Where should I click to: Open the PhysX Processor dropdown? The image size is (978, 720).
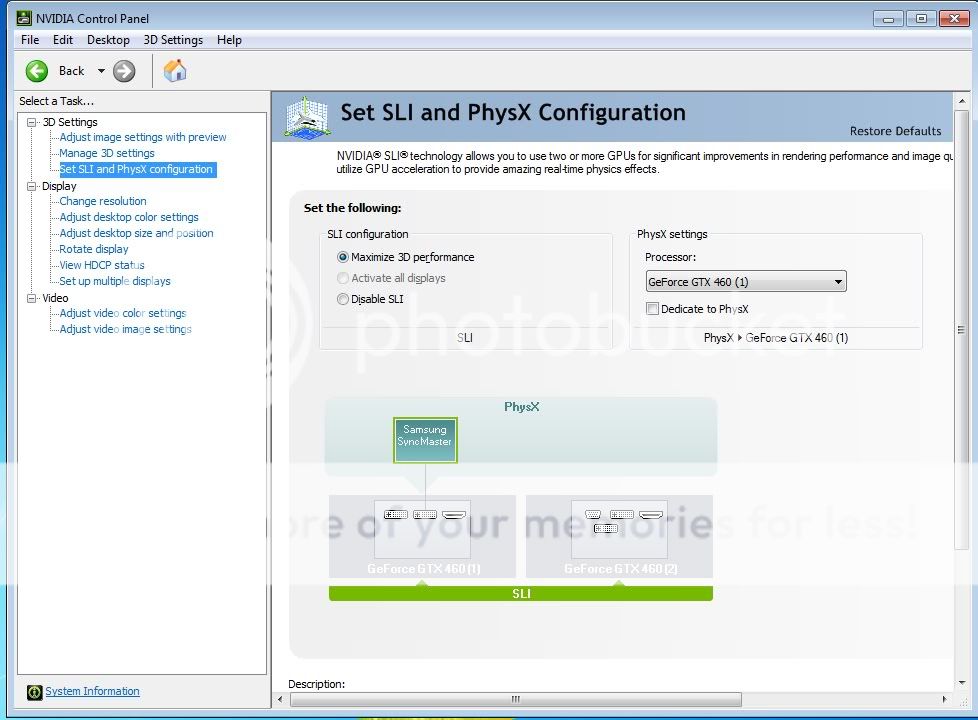[x=746, y=281]
